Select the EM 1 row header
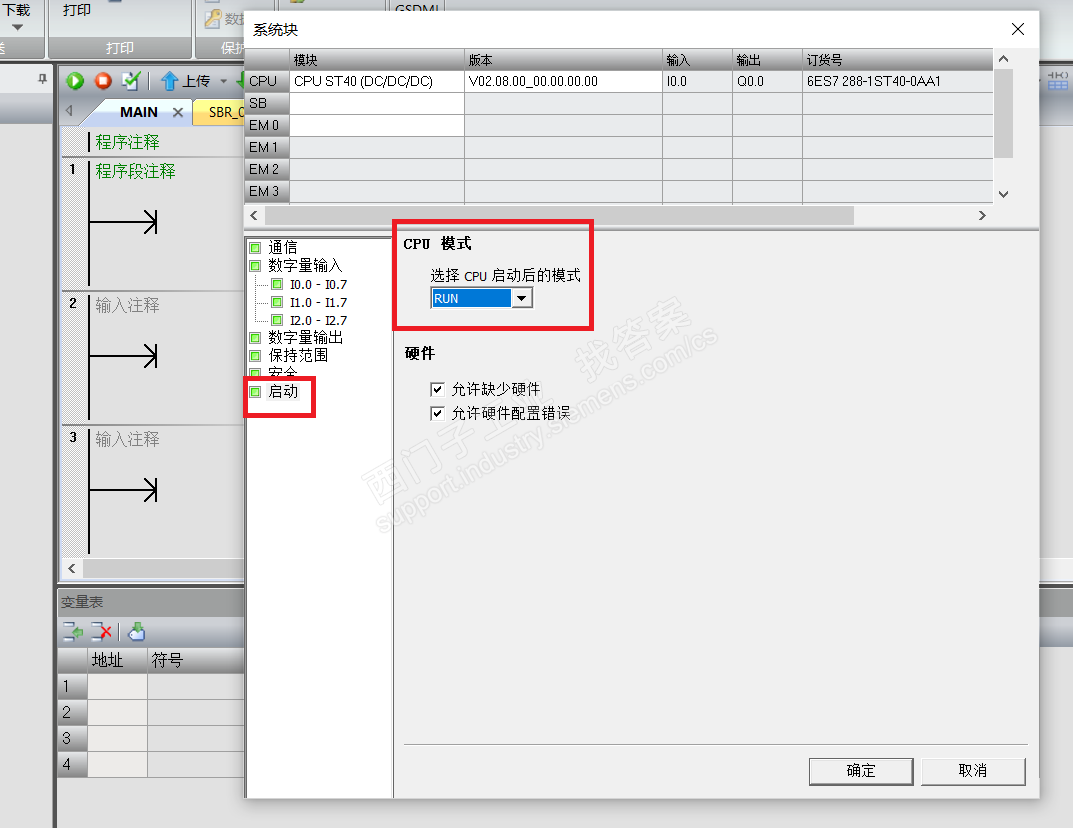 click(x=267, y=147)
